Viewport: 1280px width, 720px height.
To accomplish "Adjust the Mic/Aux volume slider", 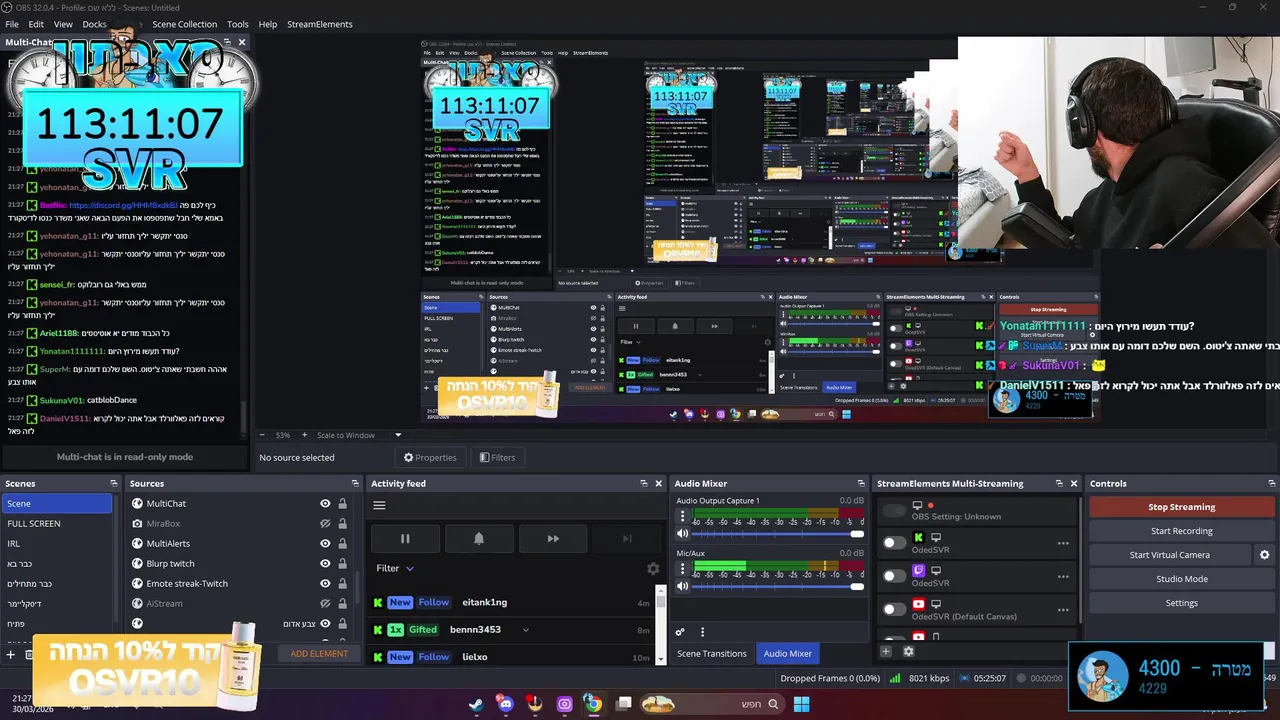I will pos(777,586).
